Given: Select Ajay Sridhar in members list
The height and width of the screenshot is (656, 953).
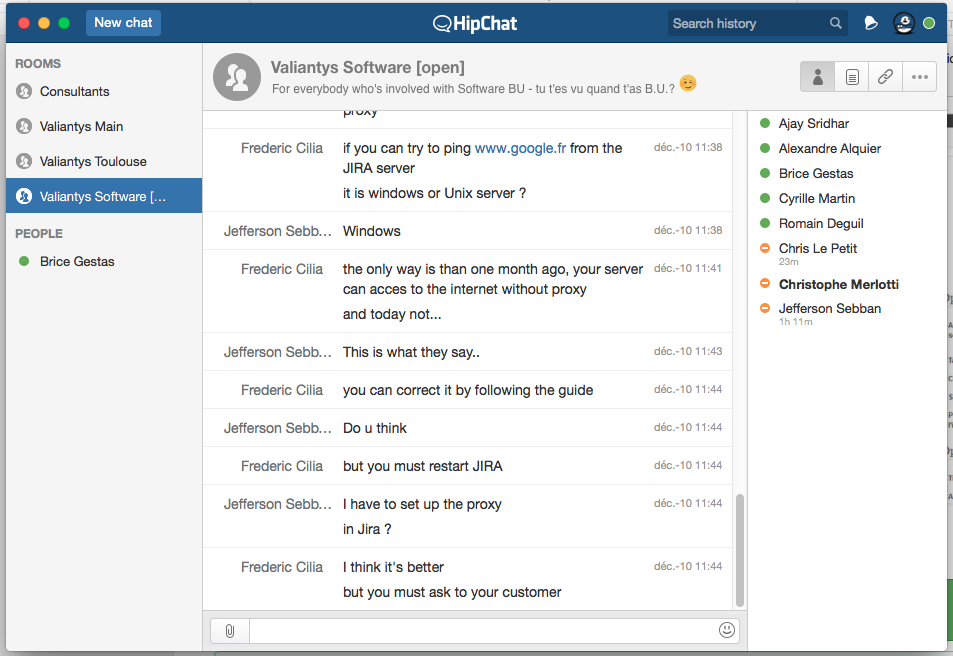Looking at the screenshot, I should 814,123.
